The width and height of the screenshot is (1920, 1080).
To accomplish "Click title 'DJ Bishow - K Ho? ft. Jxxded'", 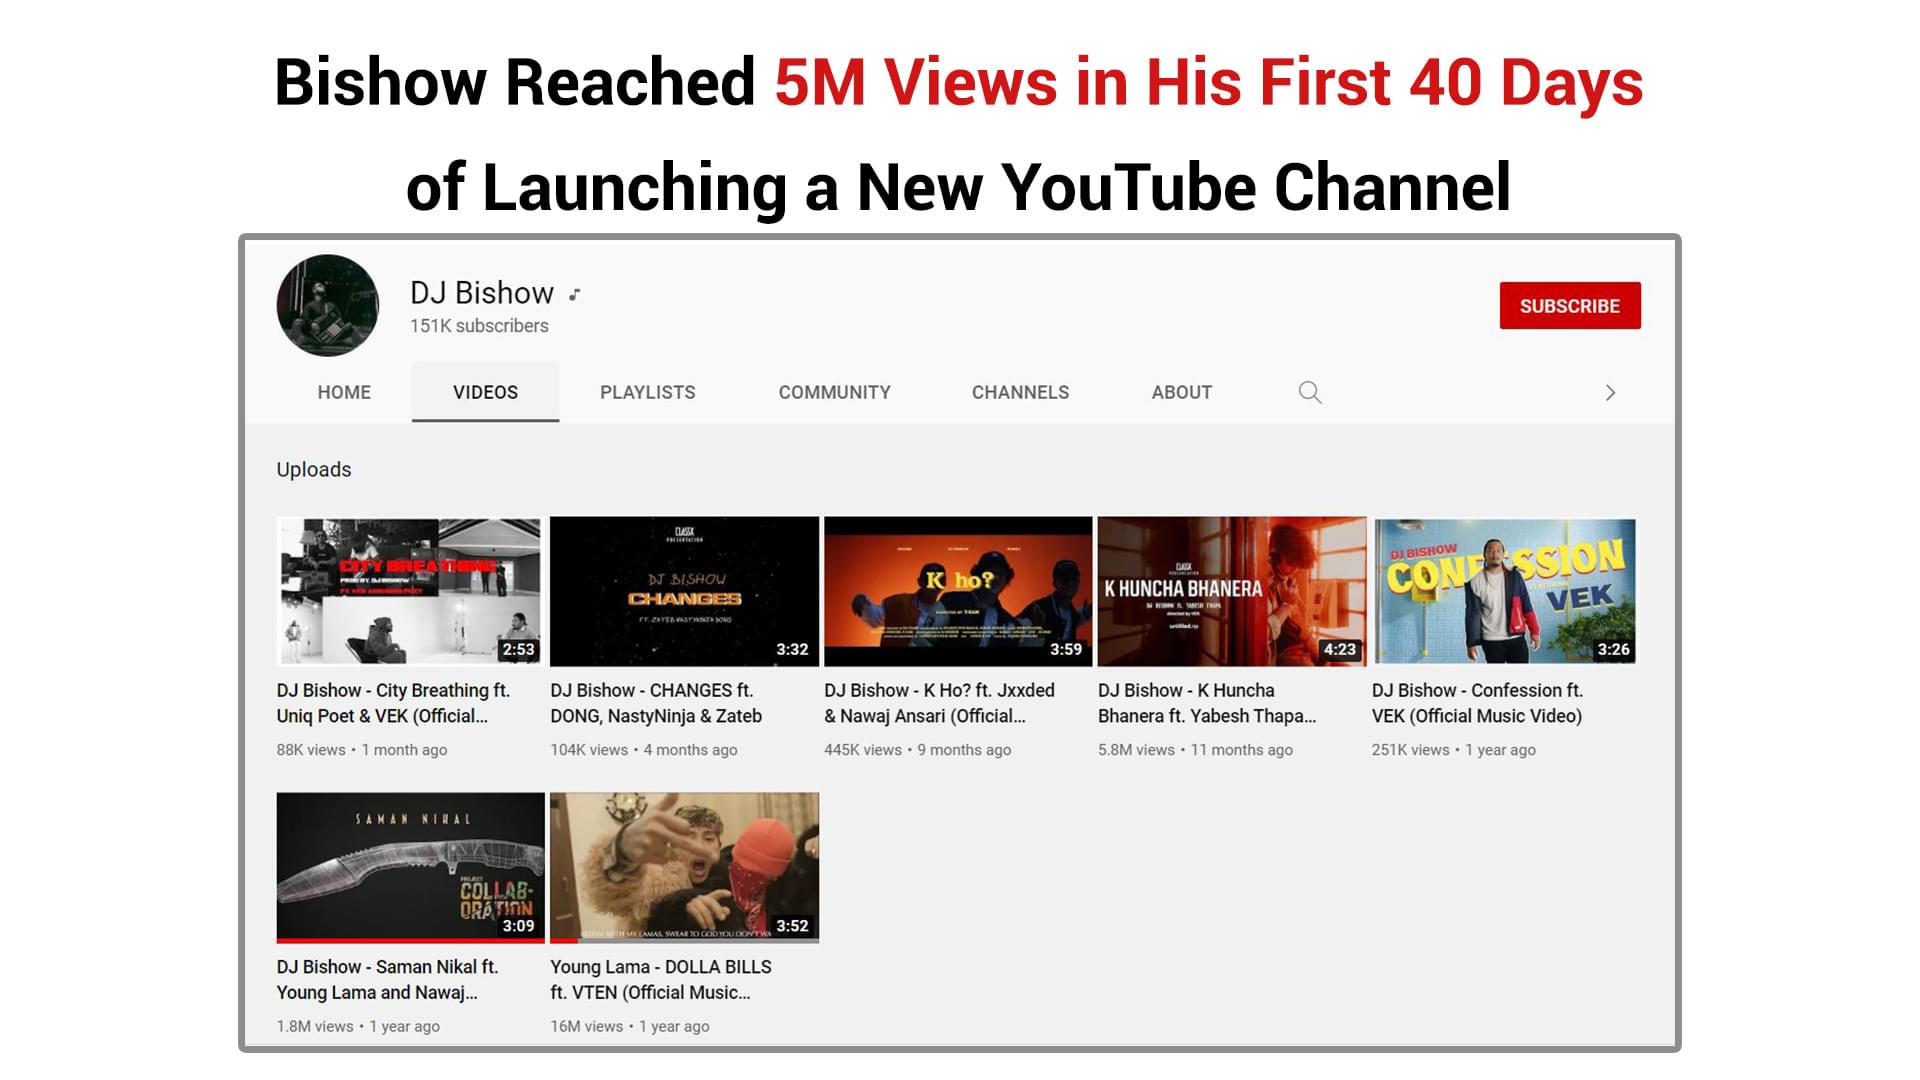I will 939,691.
